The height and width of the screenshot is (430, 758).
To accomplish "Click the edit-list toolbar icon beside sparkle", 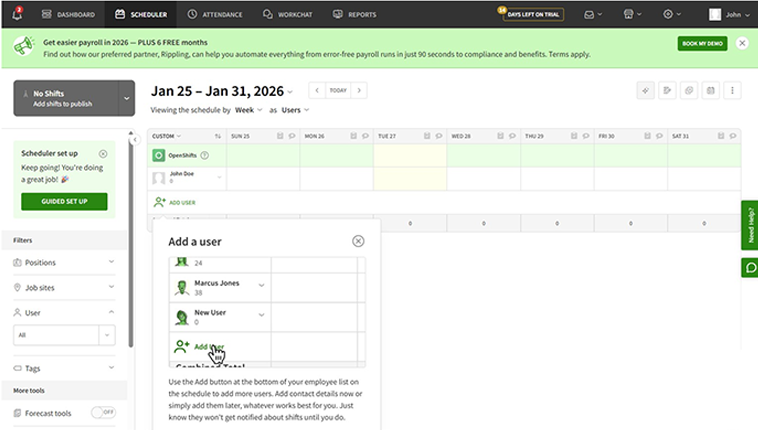I will pos(667,90).
